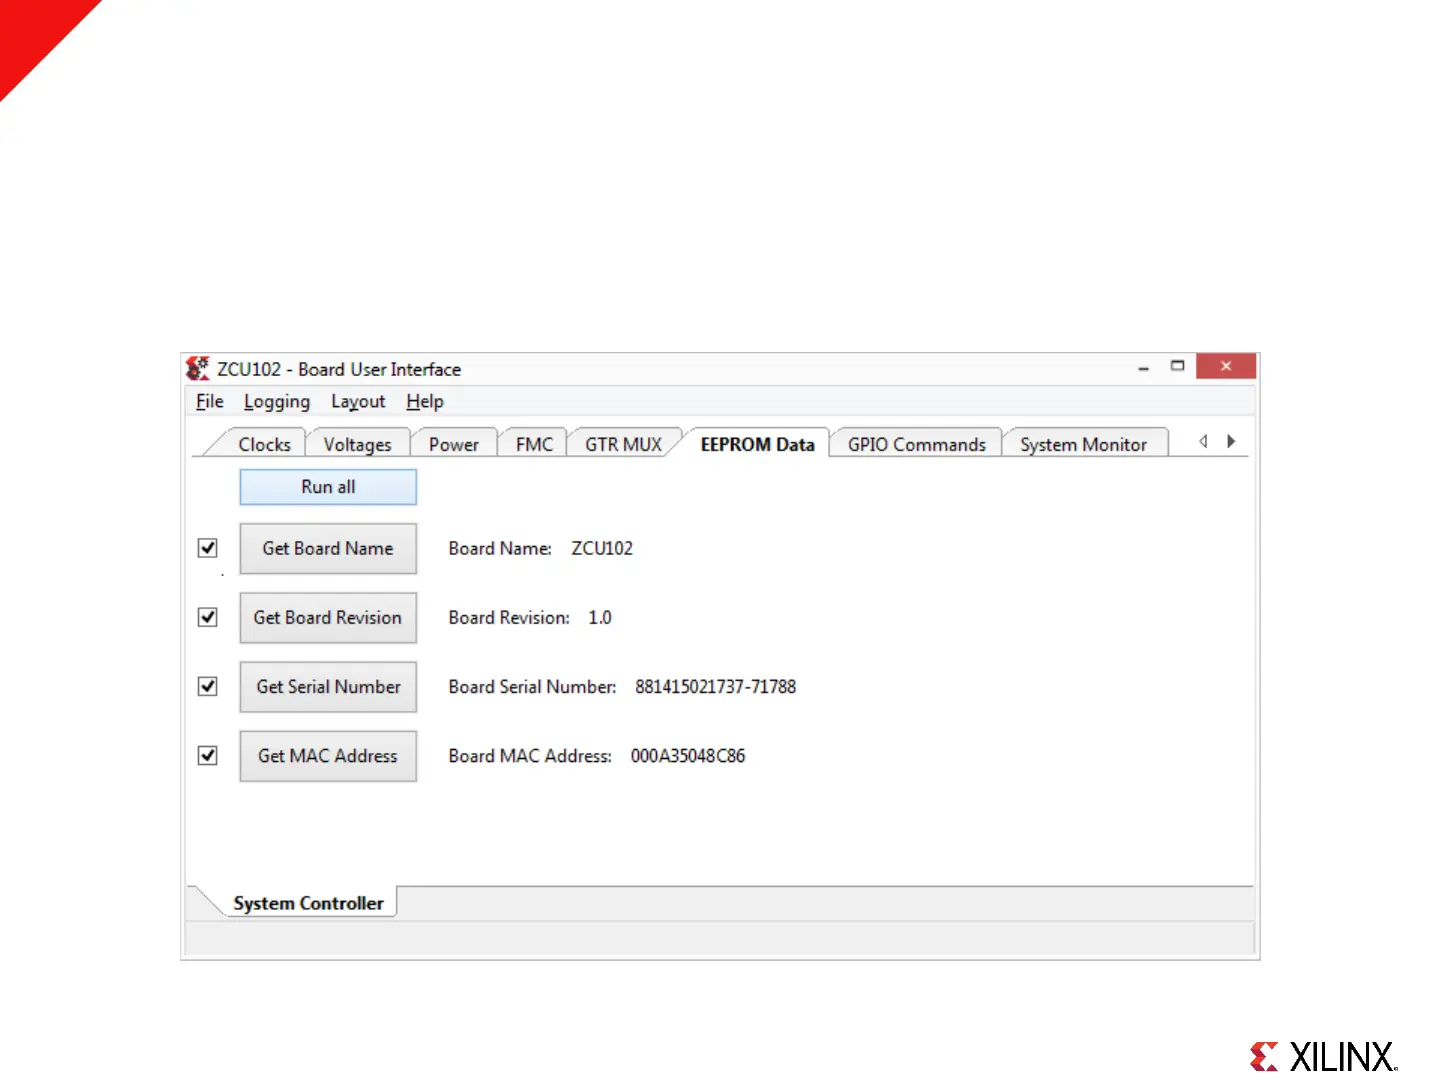This screenshot has width=1440, height=1080.
Task: Click the Board Name: label
Action: click(500, 548)
